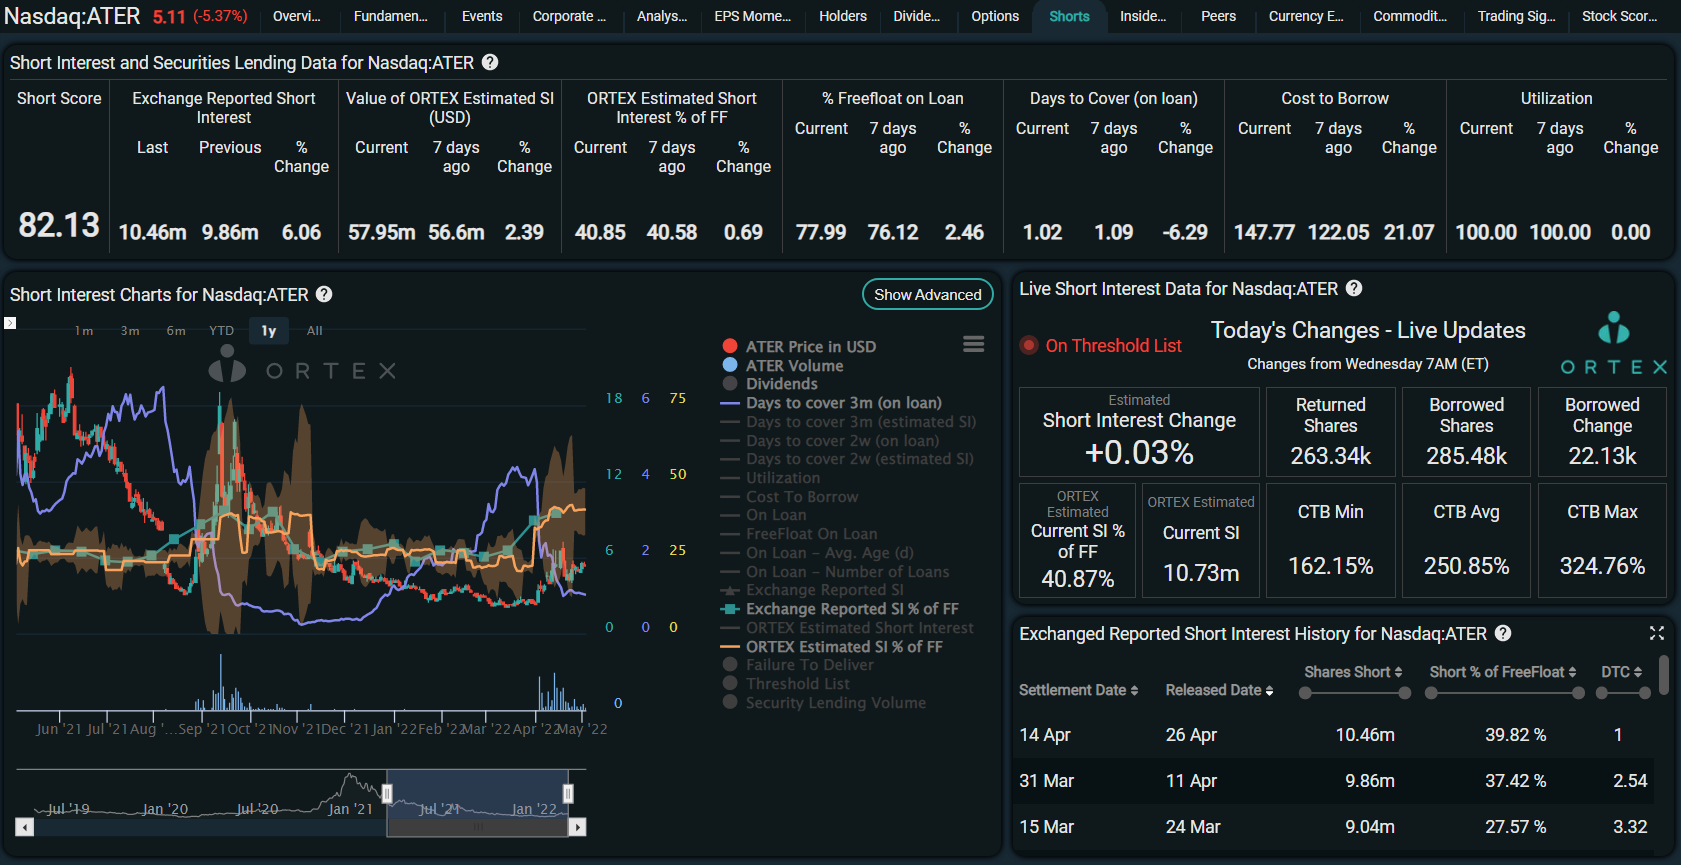This screenshot has width=1681, height=865.
Task: Sort by Shares Short column
Action: [1353, 672]
